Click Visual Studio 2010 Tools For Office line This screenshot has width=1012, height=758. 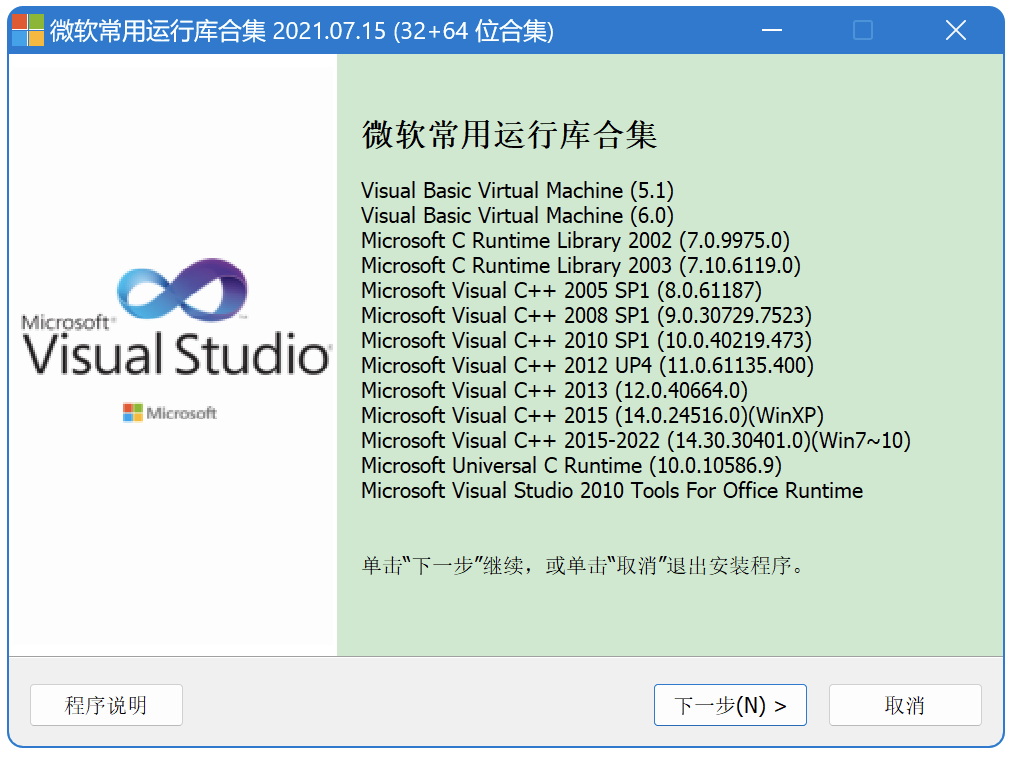pos(612,491)
